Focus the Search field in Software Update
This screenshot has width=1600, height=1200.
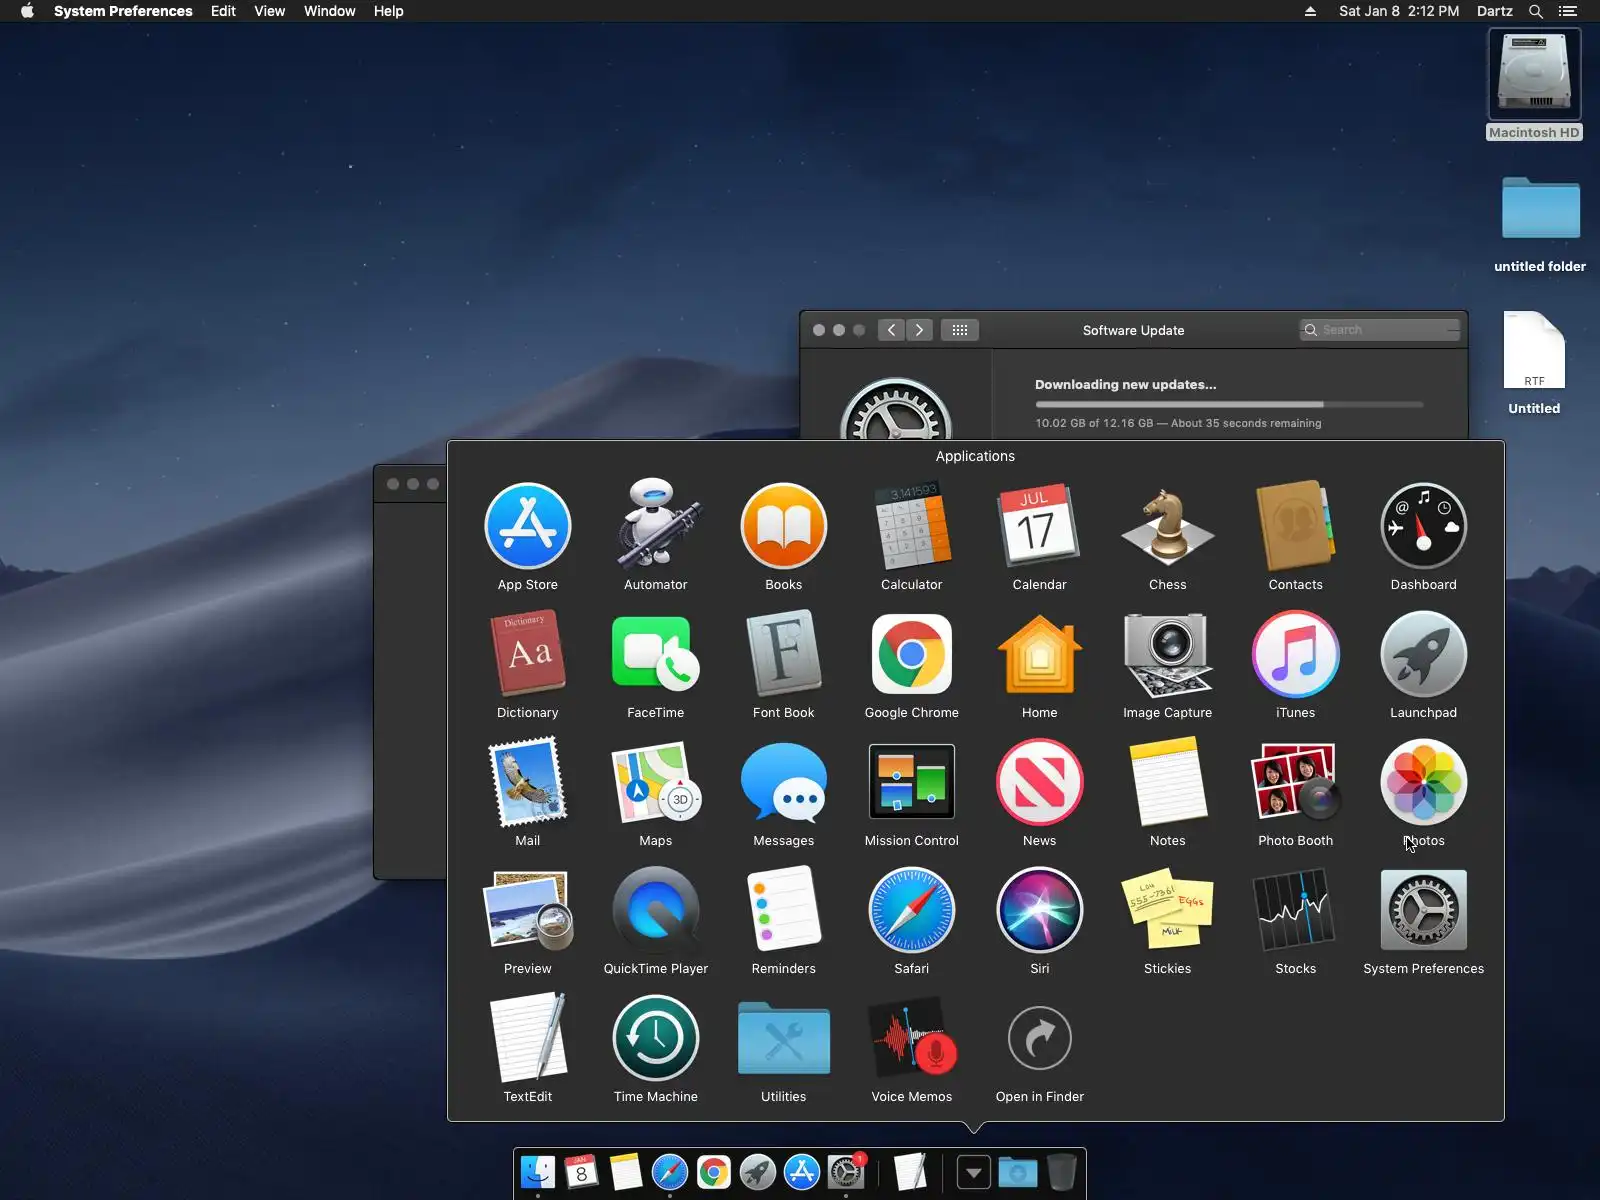click(1380, 330)
